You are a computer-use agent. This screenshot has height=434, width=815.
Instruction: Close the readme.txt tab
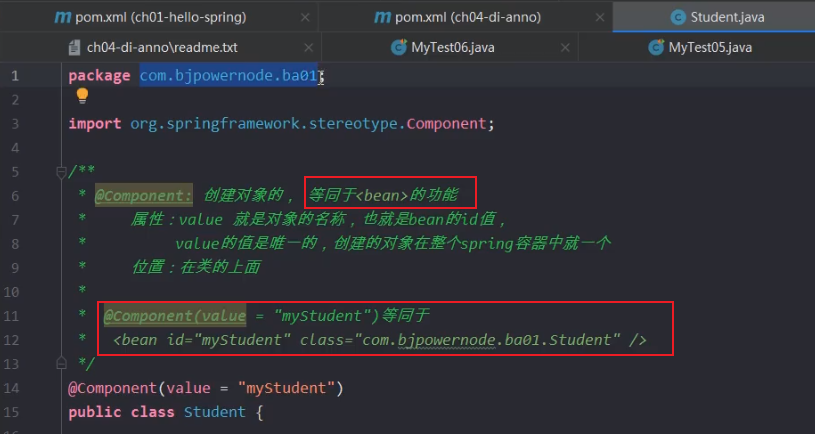pos(308,48)
